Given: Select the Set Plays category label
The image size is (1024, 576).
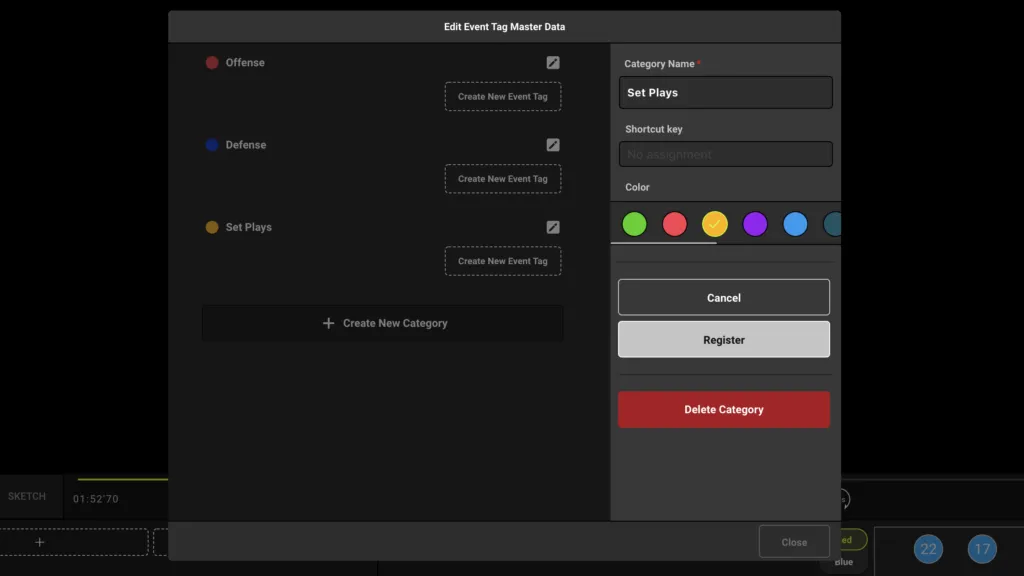Looking at the screenshot, I should point(248,227).
